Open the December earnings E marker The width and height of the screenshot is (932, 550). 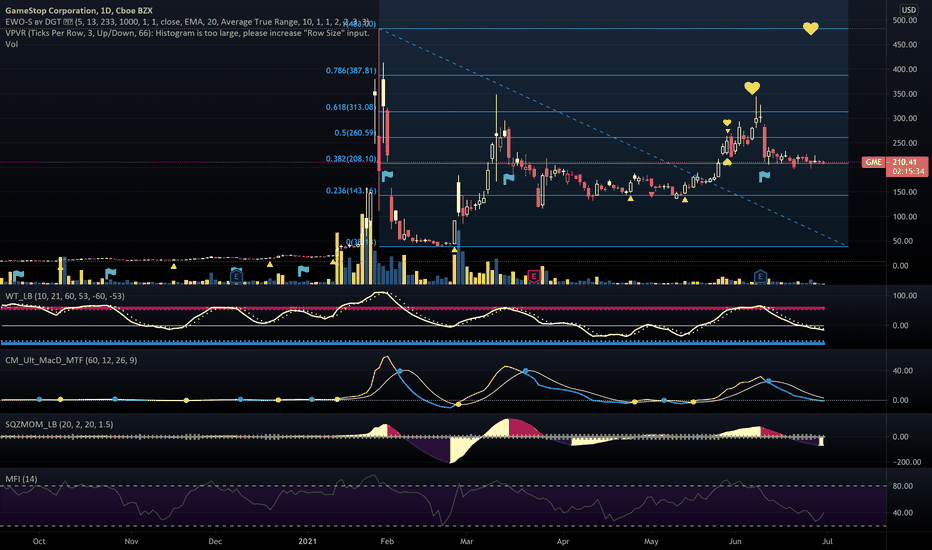[x=237, y=276]
